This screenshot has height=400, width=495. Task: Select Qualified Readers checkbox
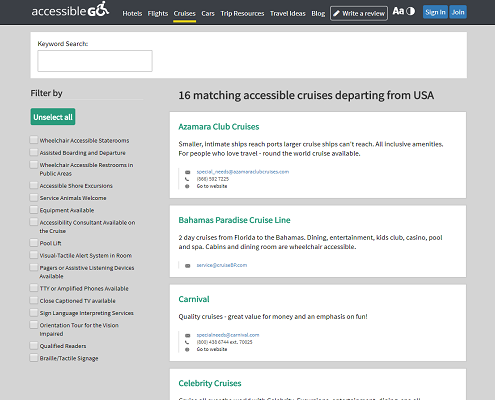[34, 345]
